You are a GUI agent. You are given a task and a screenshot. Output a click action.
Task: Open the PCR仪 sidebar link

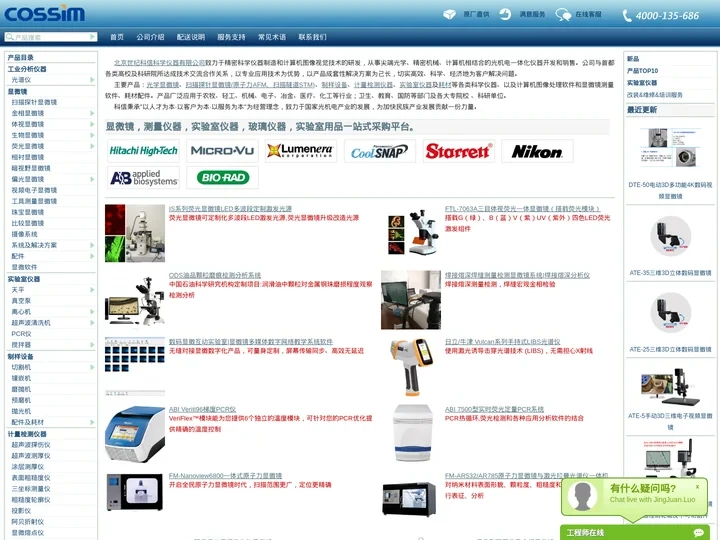[21, 334]
